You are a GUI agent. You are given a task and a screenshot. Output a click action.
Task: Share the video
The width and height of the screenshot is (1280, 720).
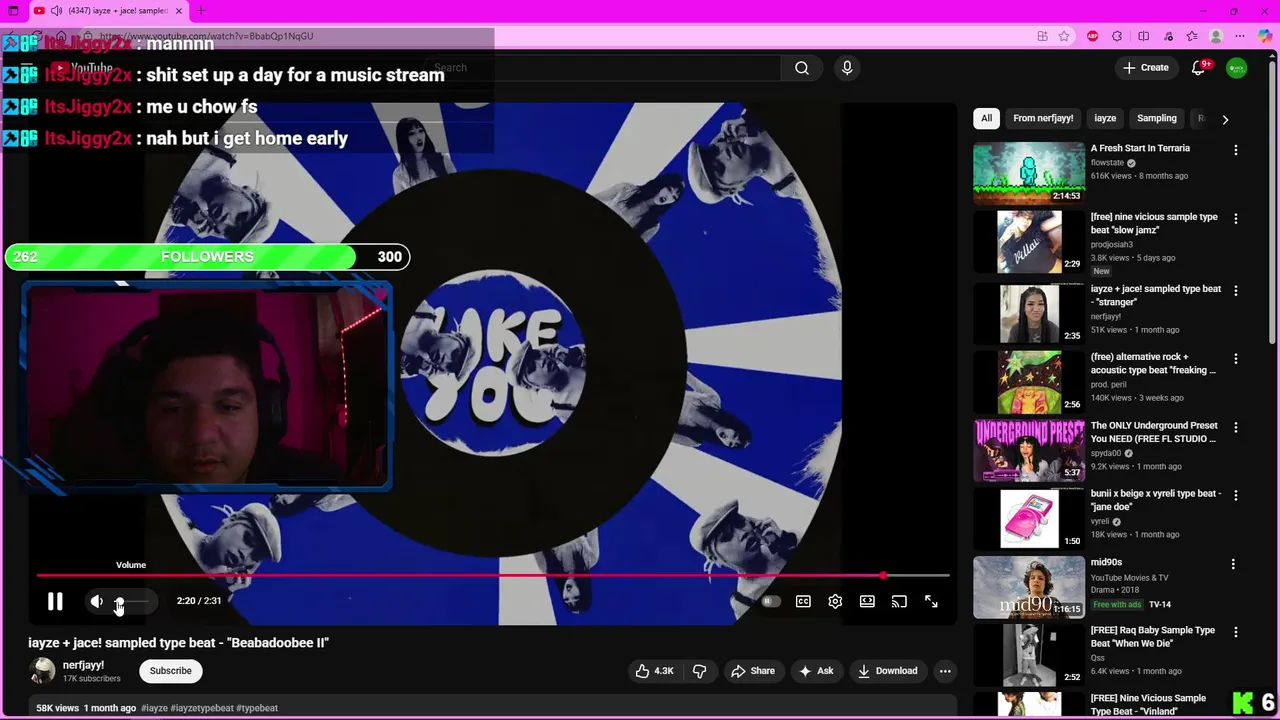point(753,671)
